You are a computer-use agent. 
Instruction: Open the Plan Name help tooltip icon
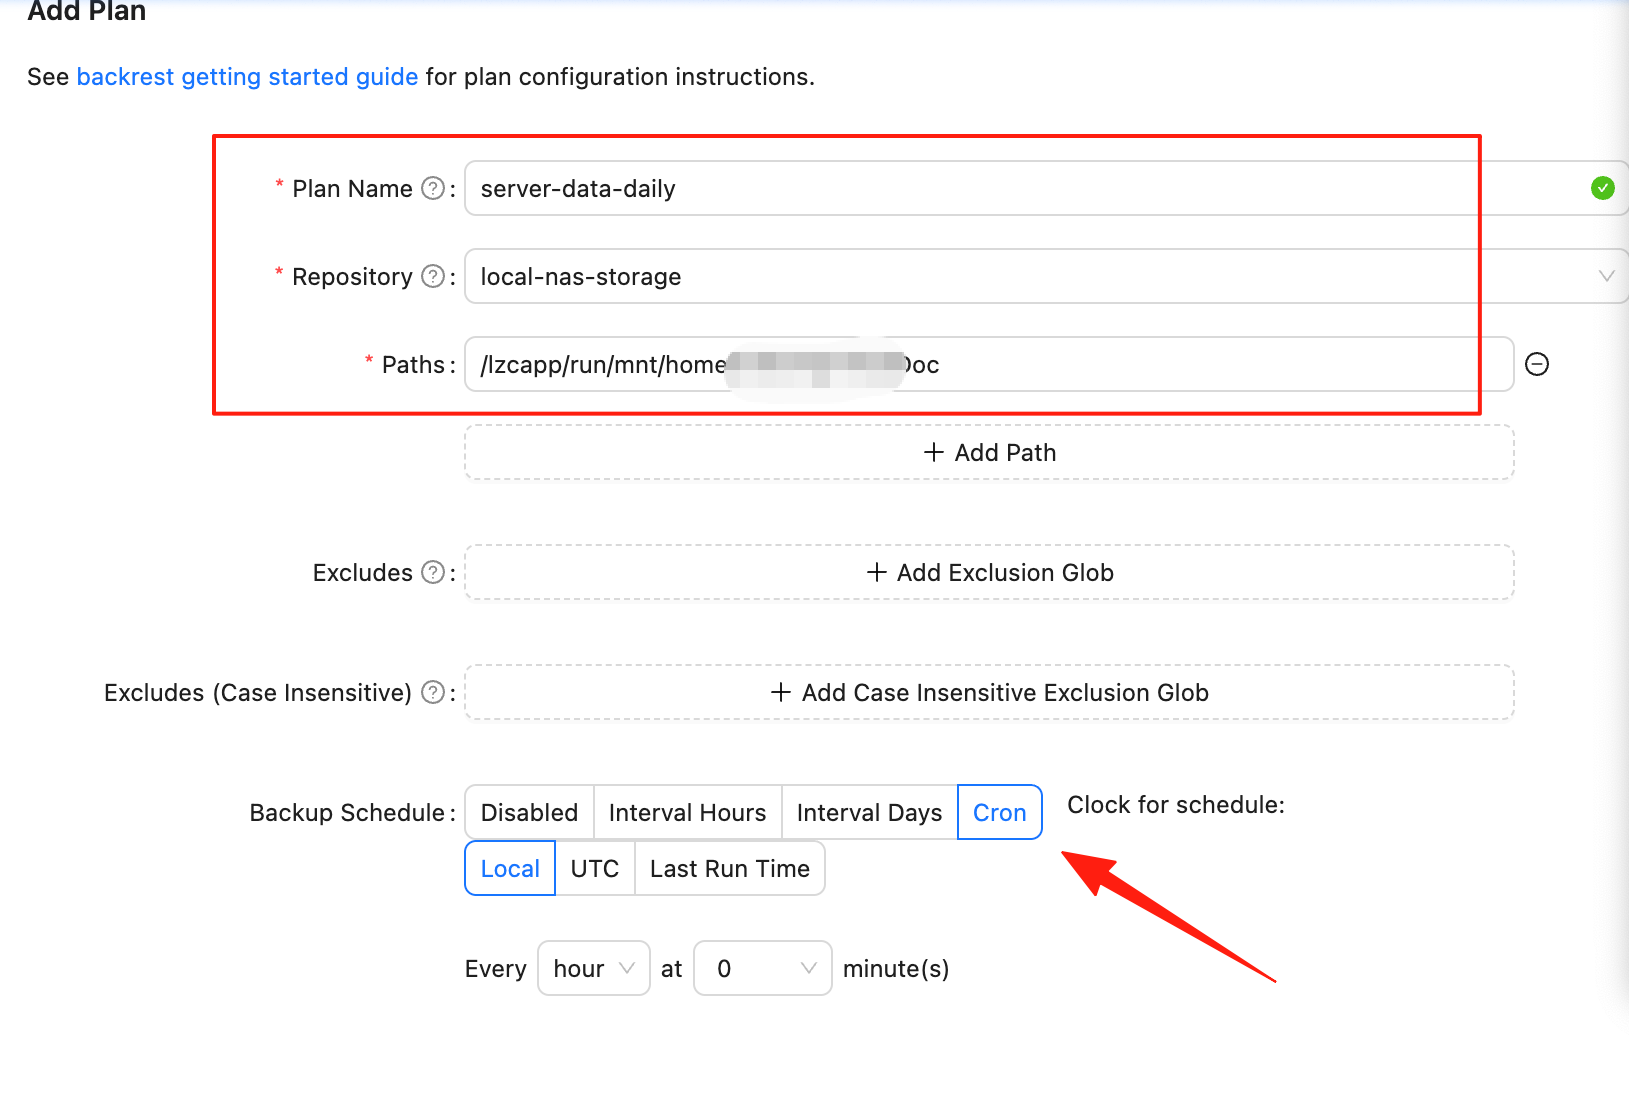[x=433, y=188]
